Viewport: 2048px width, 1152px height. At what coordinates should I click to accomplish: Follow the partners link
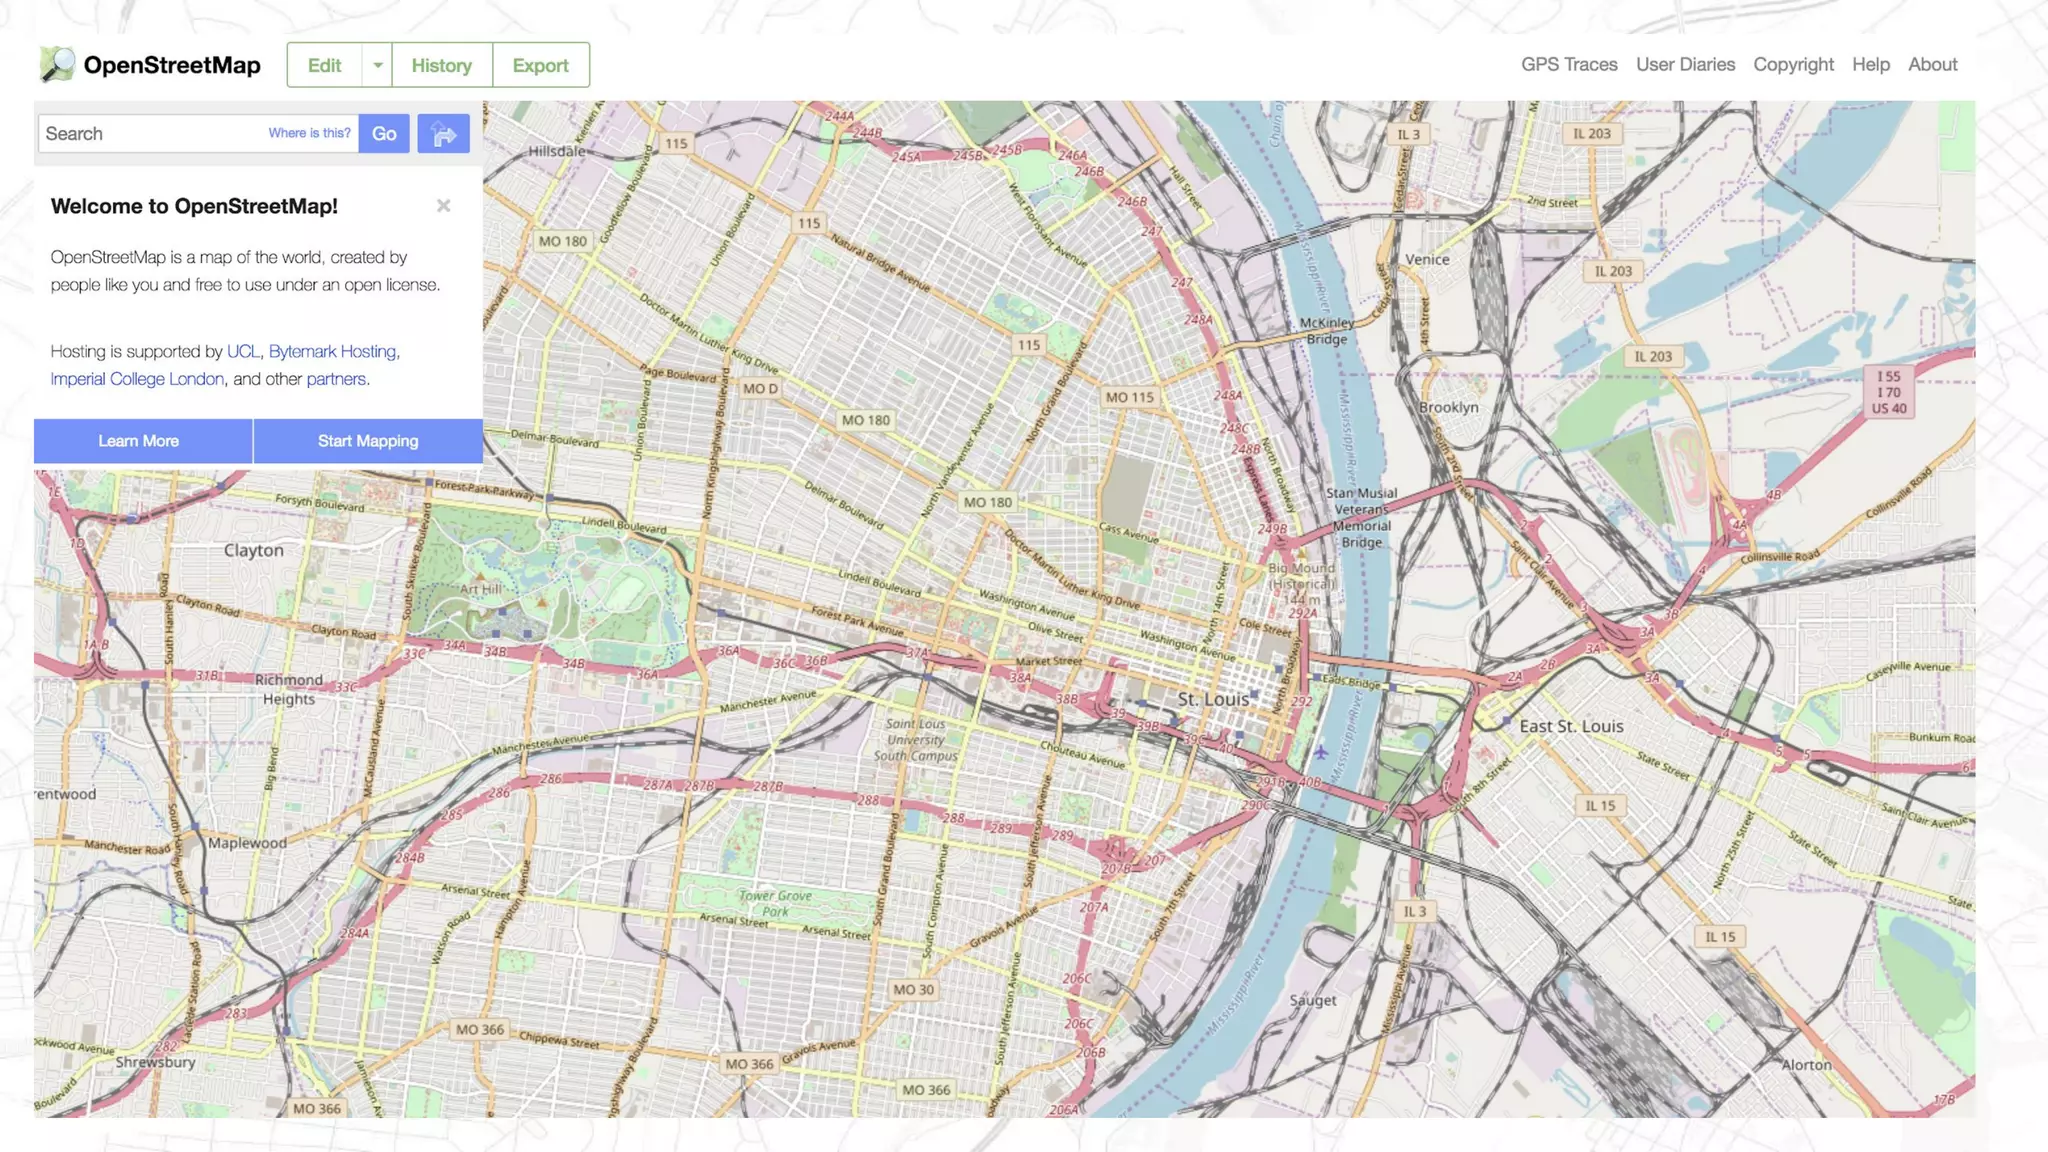336,379
